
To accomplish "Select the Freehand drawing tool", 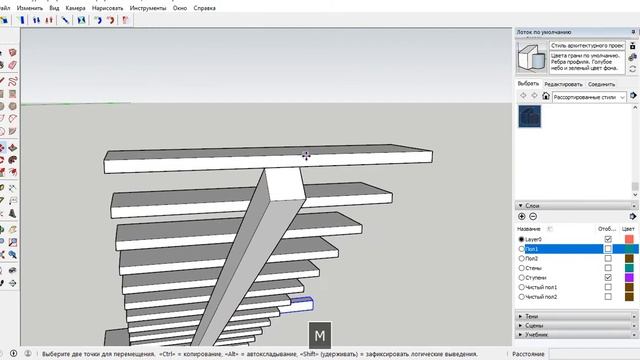I will (x=13, y=81).
